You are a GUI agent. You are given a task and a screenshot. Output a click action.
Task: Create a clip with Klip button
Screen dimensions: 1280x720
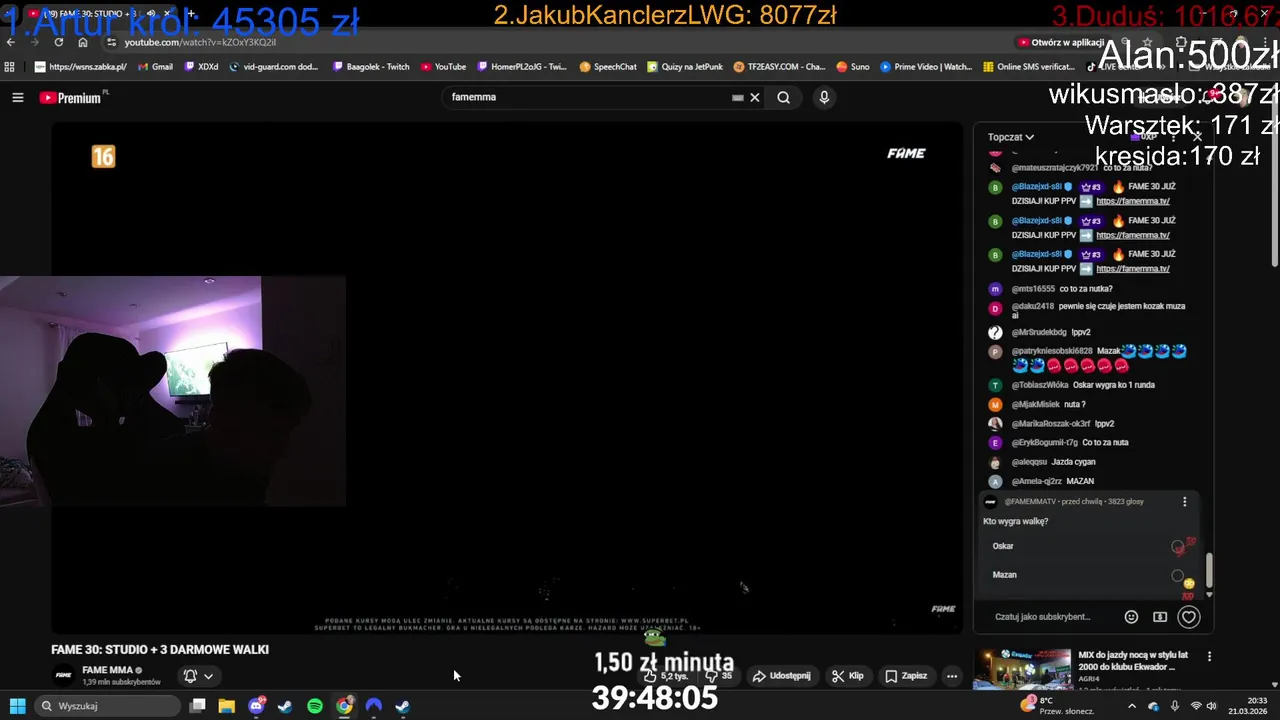[x=847, y=676]
